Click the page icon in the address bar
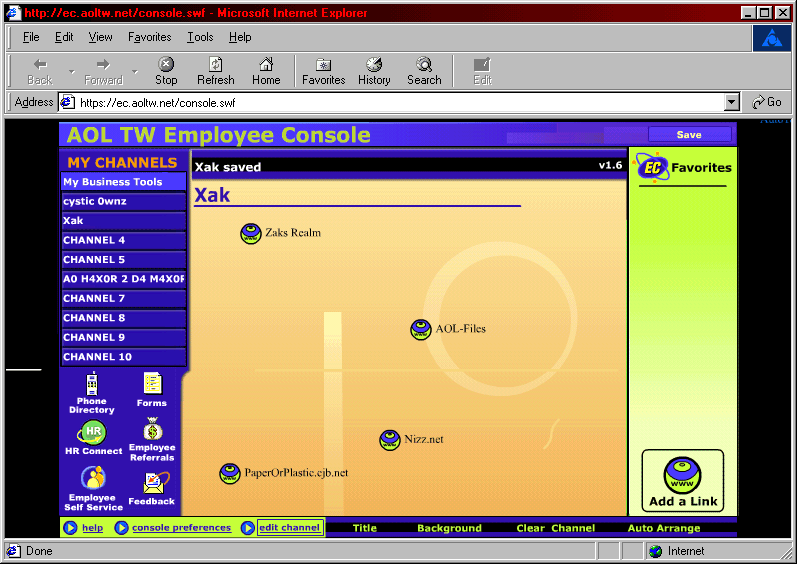Image resolution: width=797 pixels, height=564 pixels. 68,103
